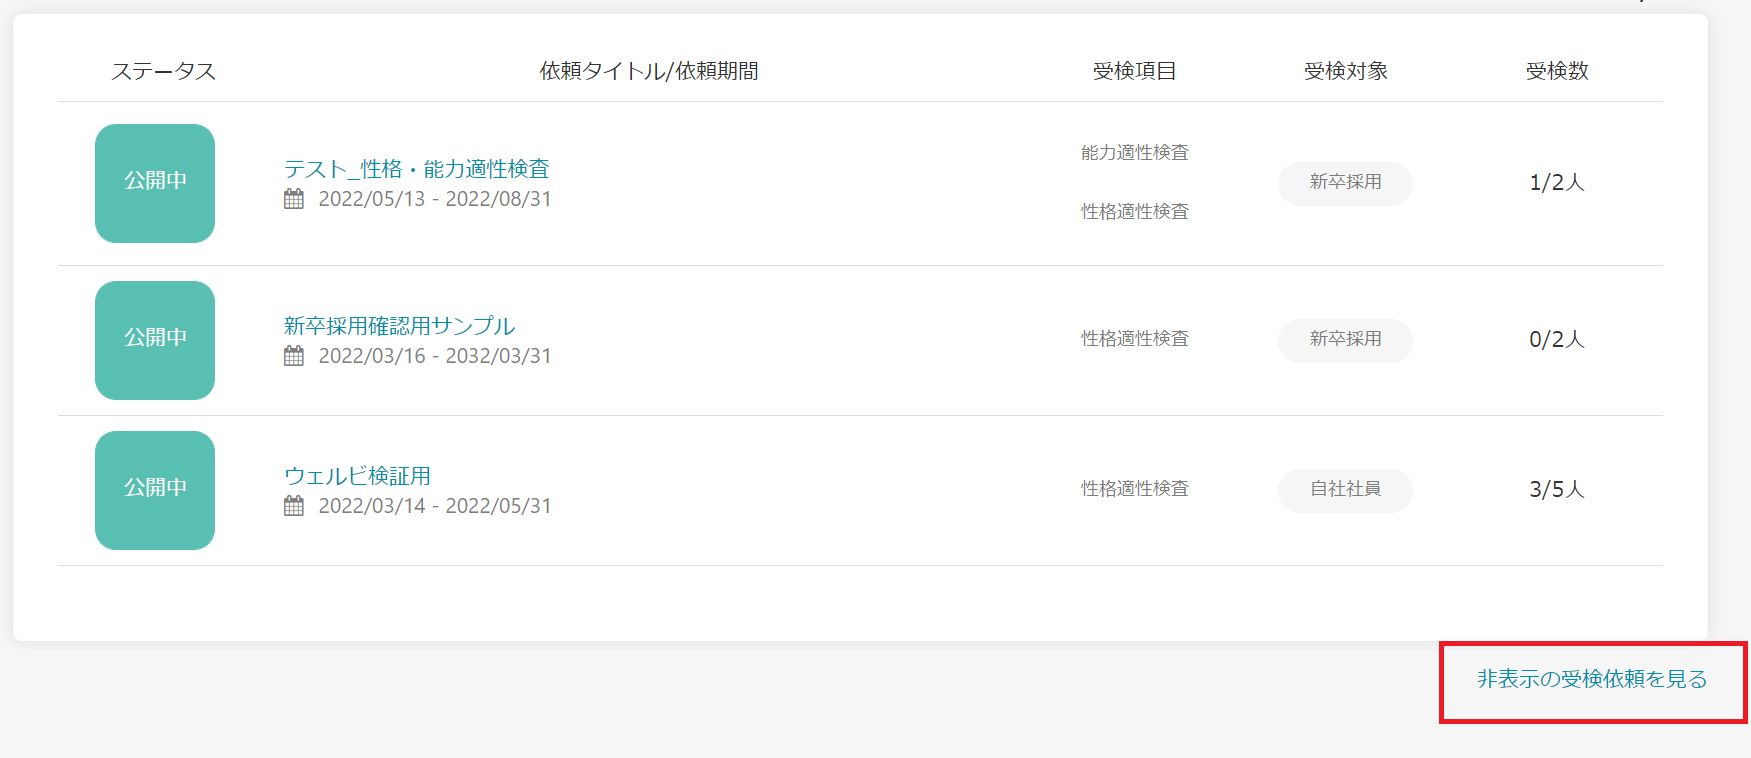Viewport: 1751px width, 758px height.
Task: Click 公開中 badge for 新卒採用確認用サンプル
Action: 155,340
